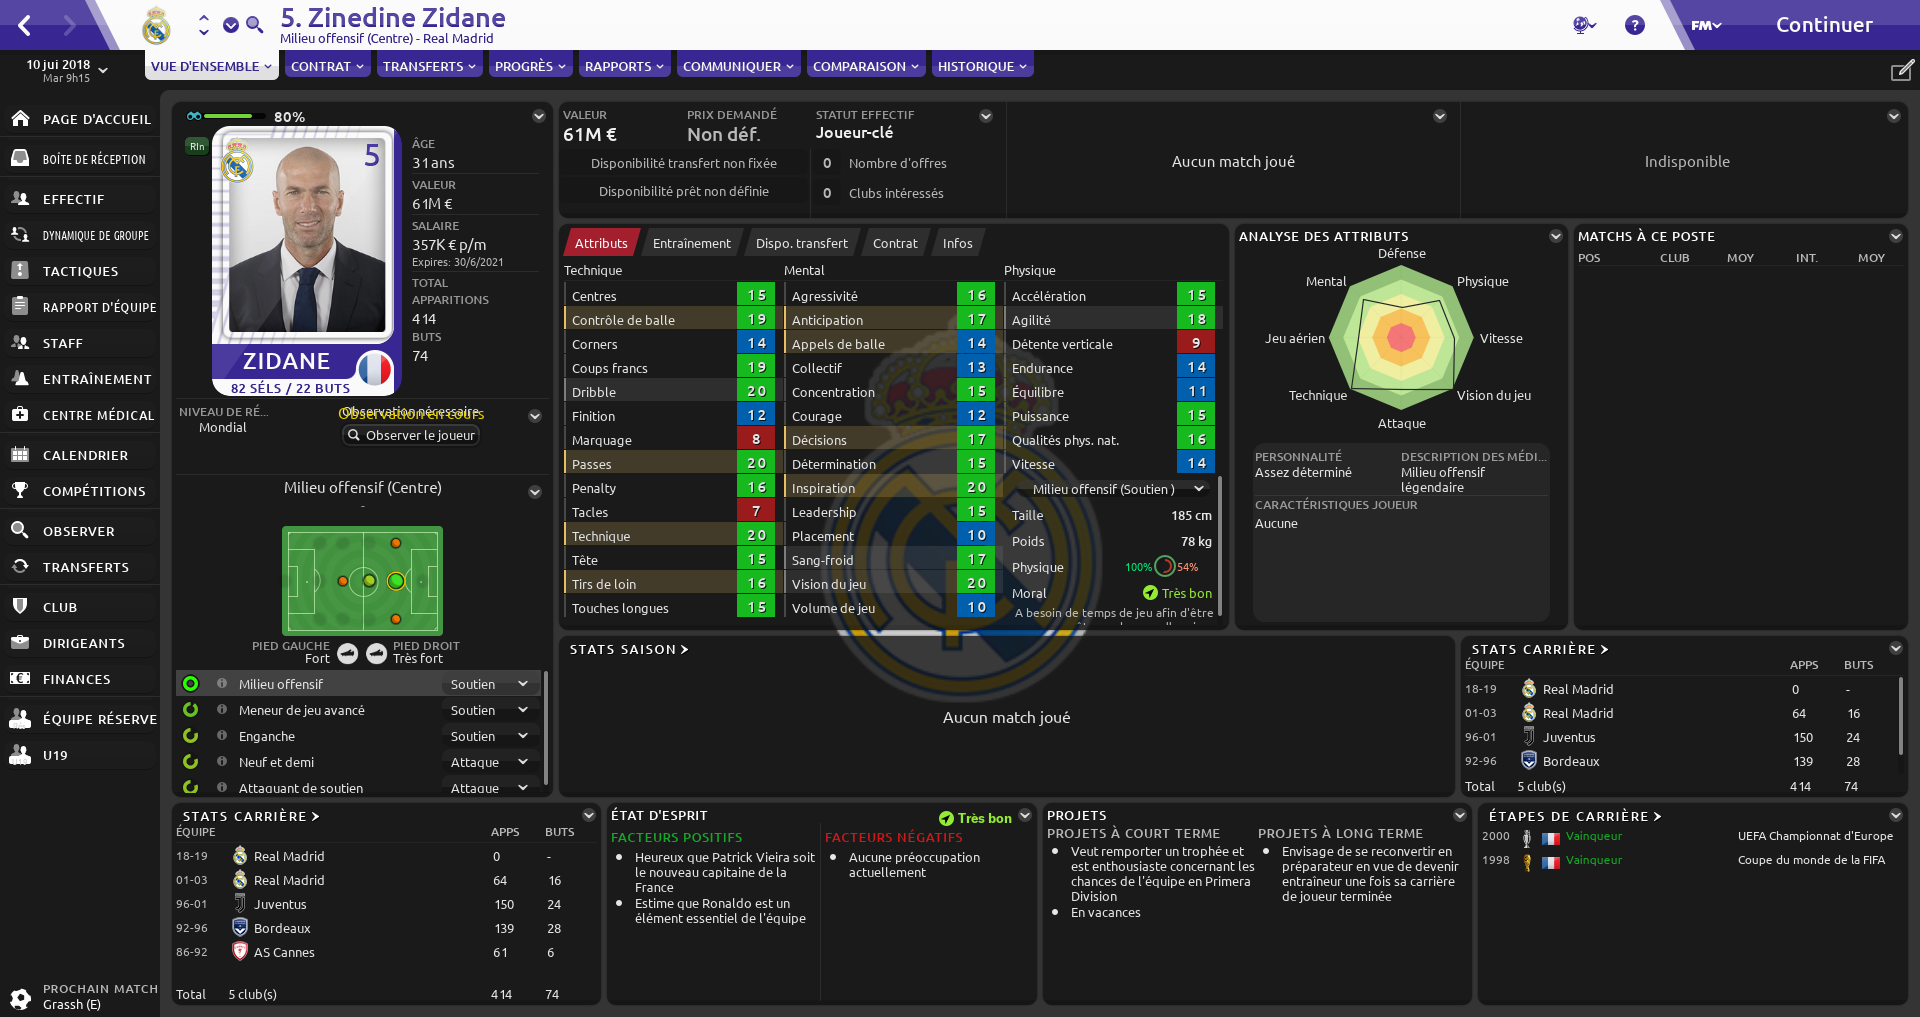Open the Staff icon
Viewport: 1920px width, 1017px height.
pyautogui.click(x=20, y=342)
